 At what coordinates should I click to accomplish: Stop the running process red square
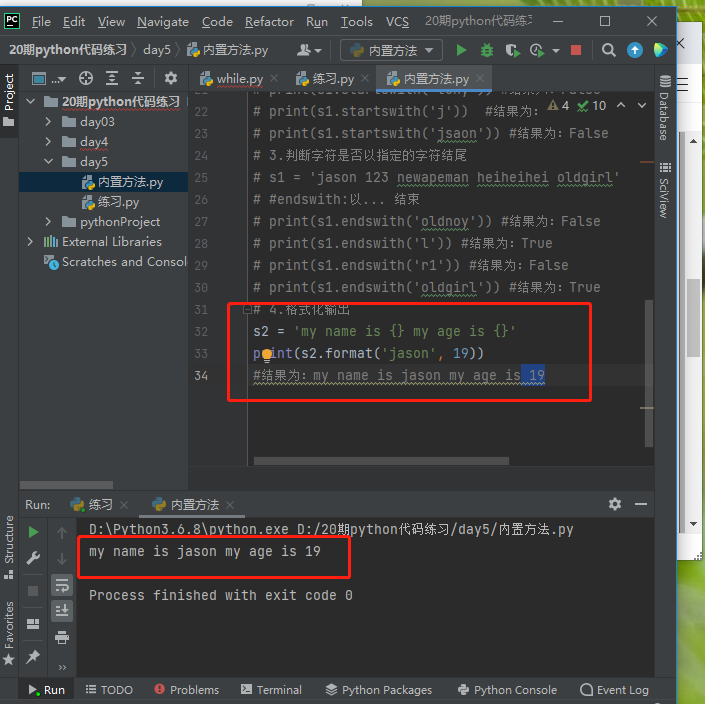point(576,50)
